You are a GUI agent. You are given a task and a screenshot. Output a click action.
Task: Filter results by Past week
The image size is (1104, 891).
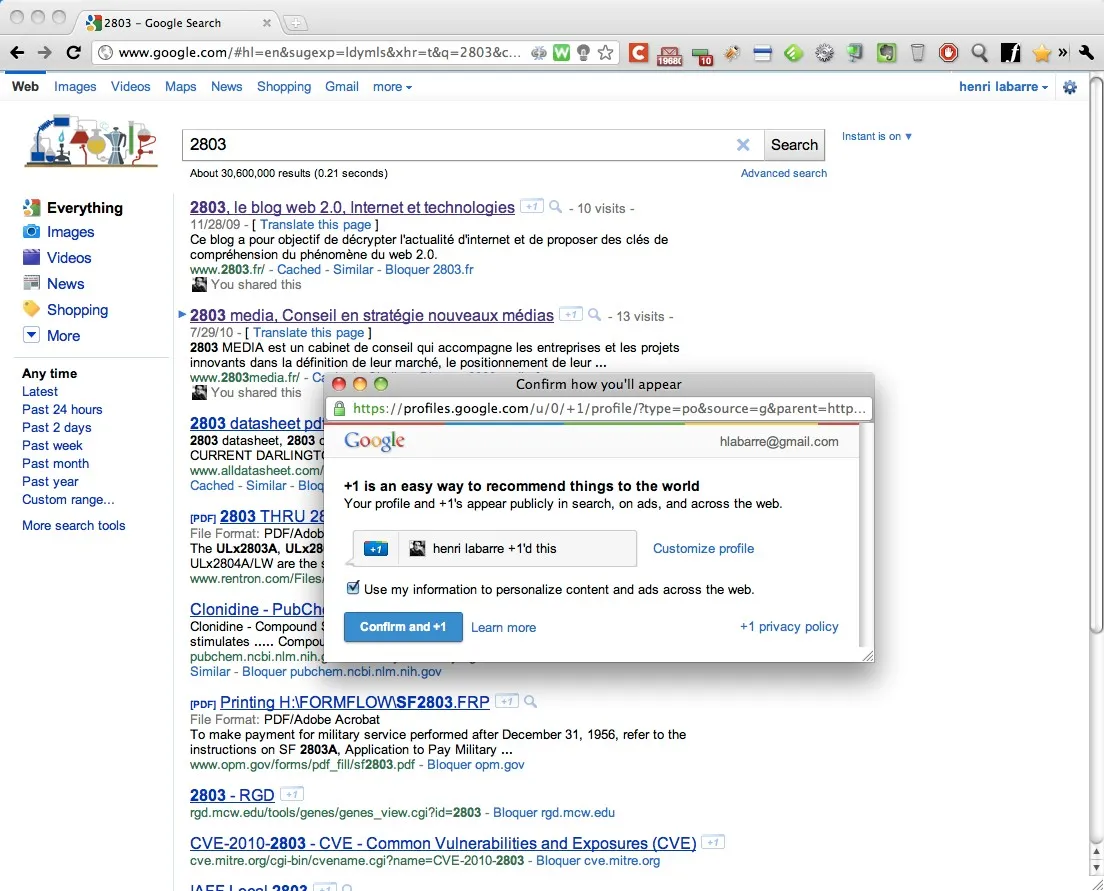52,445
